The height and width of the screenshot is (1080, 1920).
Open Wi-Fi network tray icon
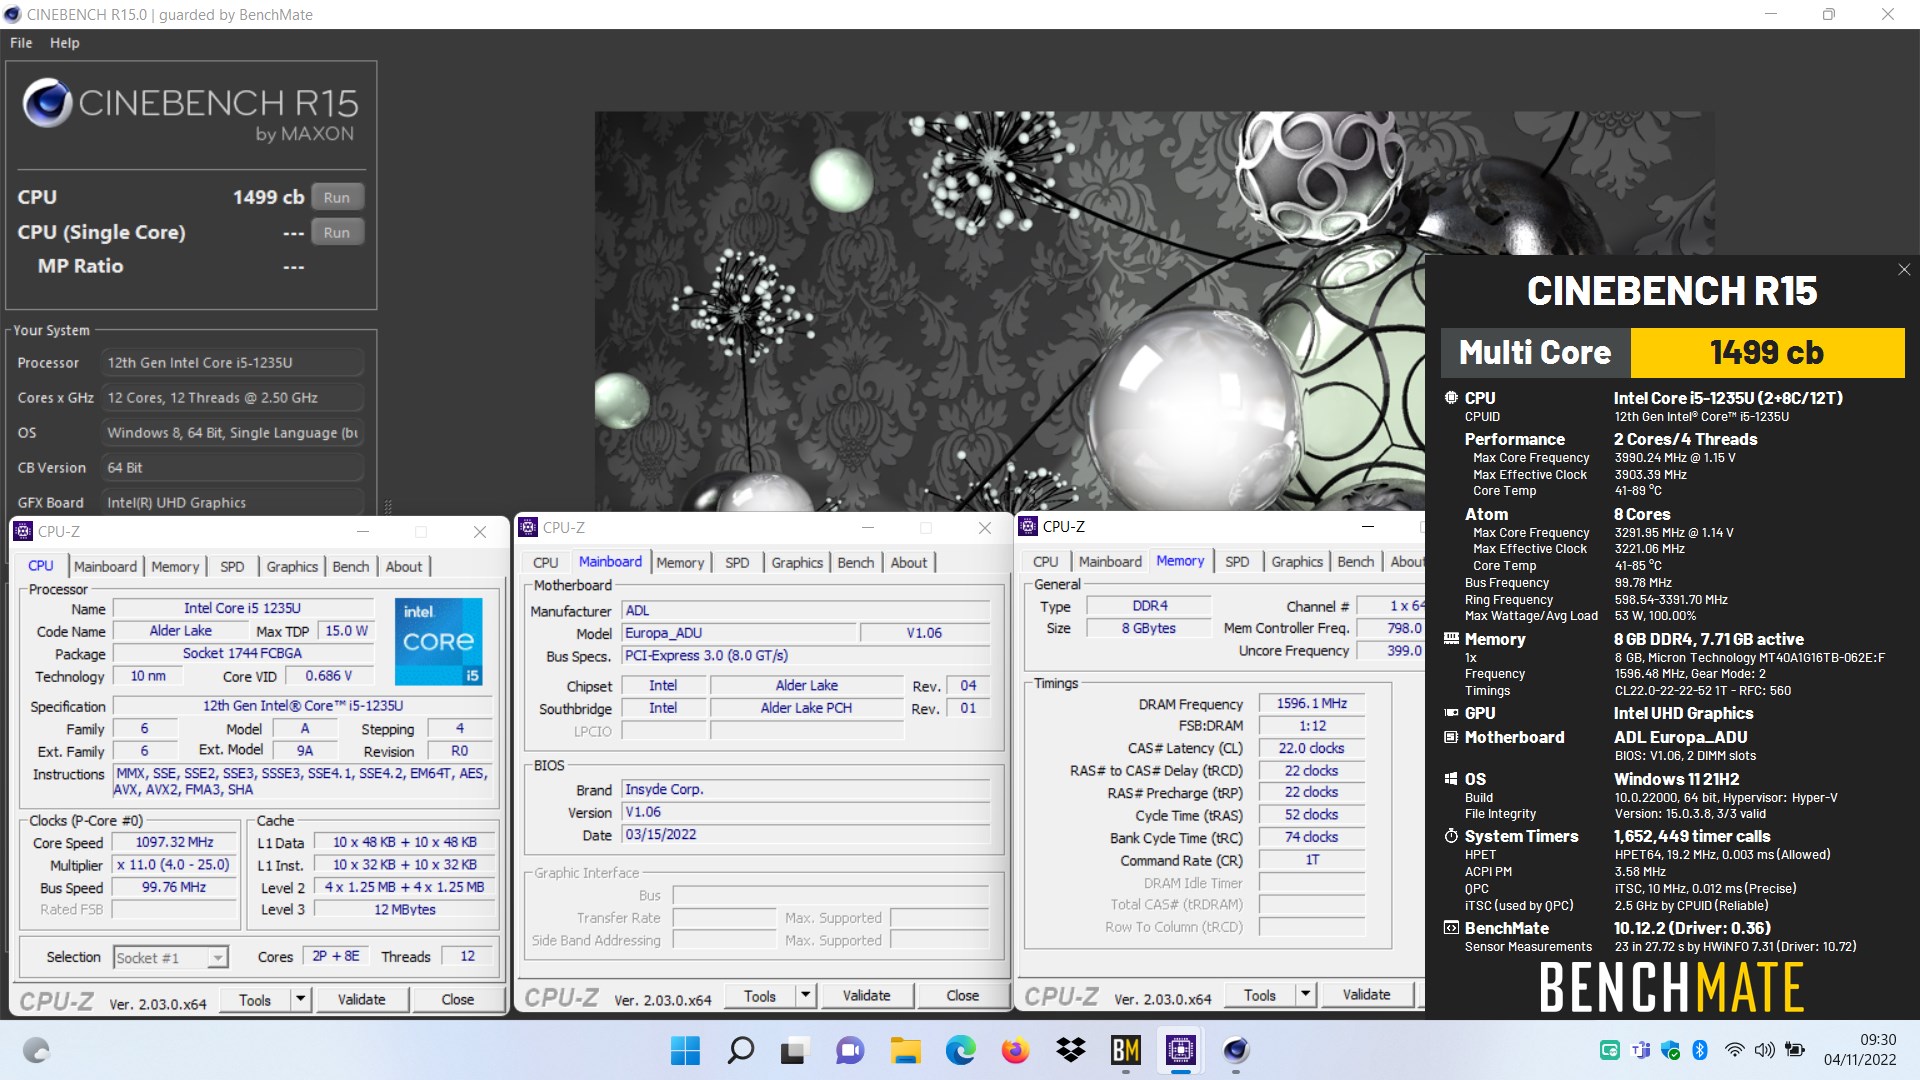[x=1735, y=1050]
